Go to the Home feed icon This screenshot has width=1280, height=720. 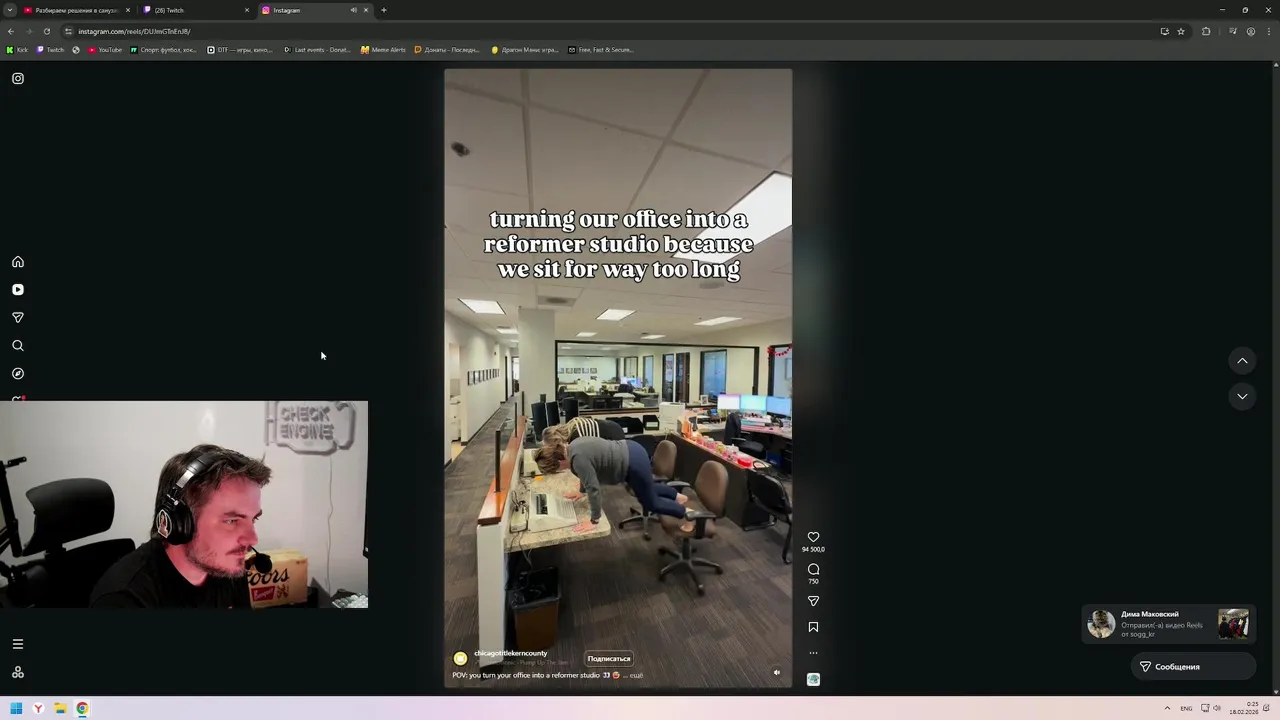(18, 262)
